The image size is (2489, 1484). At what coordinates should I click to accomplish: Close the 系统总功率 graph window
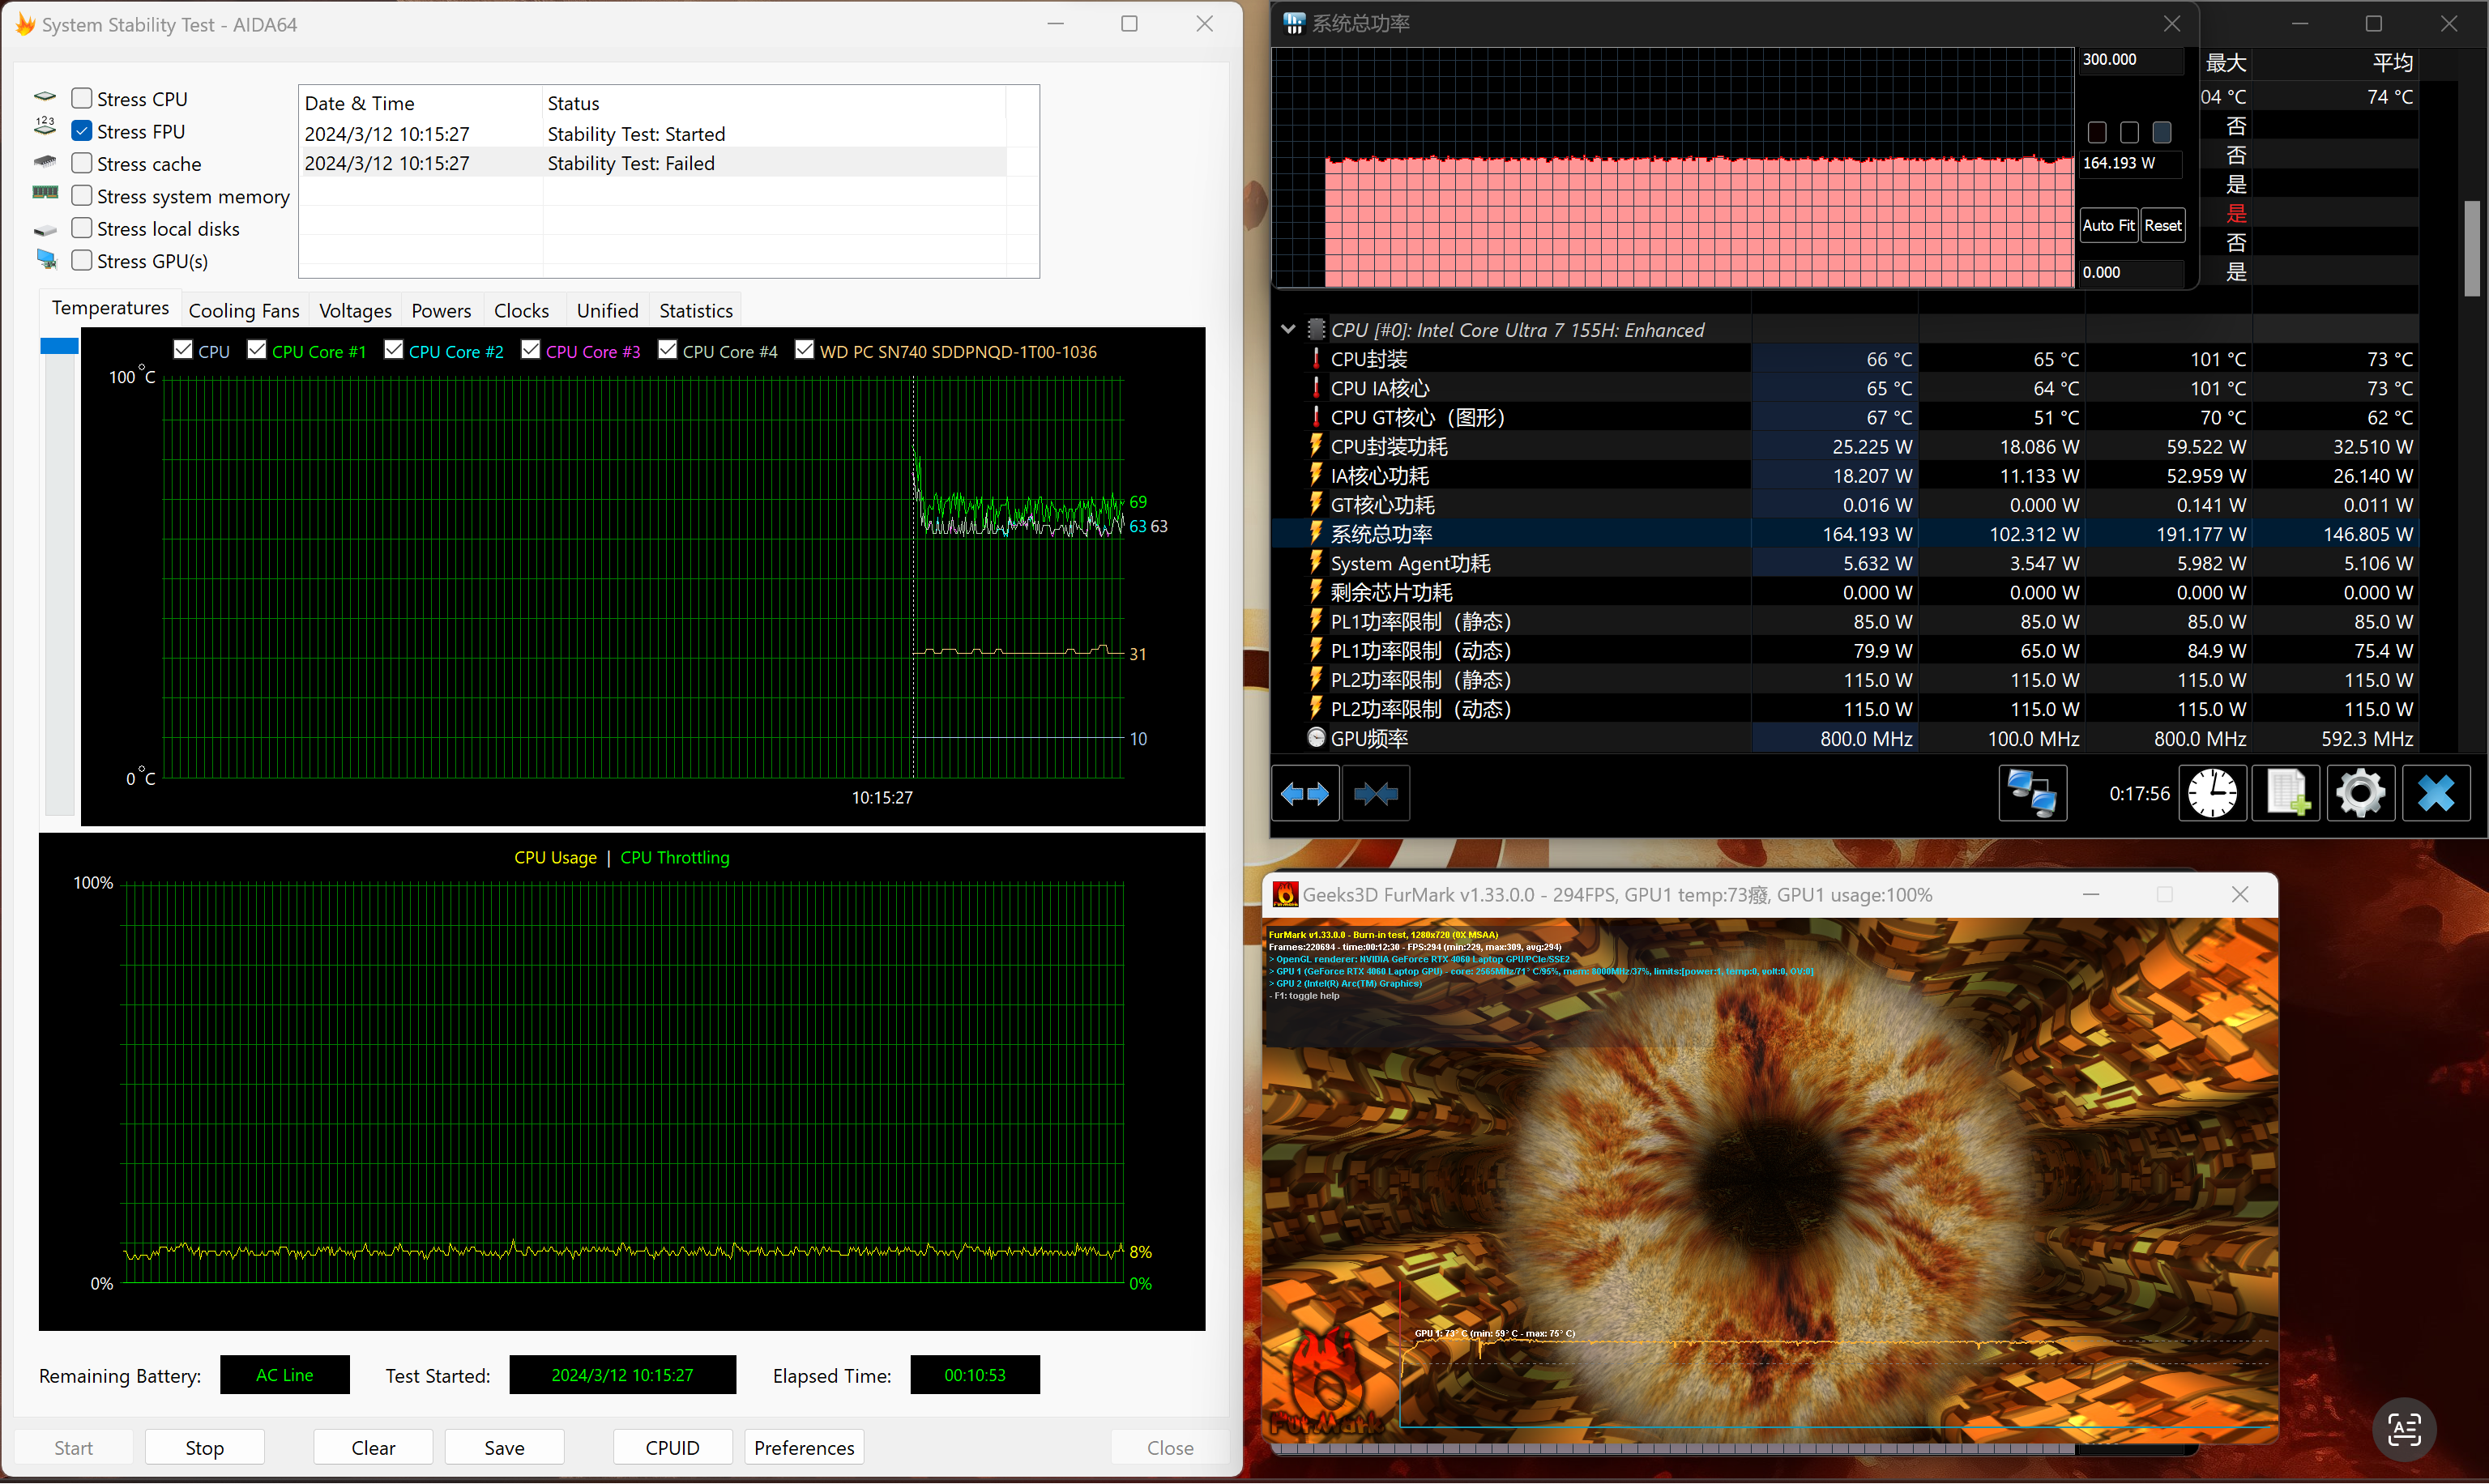pos(2172,24)
